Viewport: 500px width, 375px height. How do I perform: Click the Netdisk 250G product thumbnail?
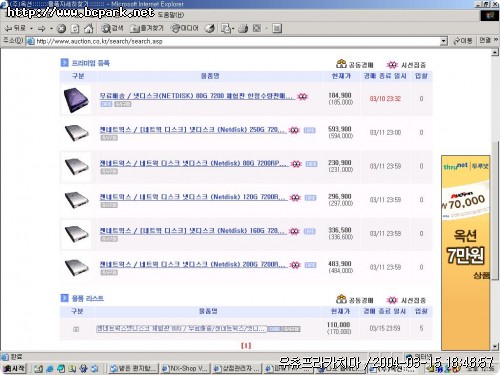pos(77,133)
